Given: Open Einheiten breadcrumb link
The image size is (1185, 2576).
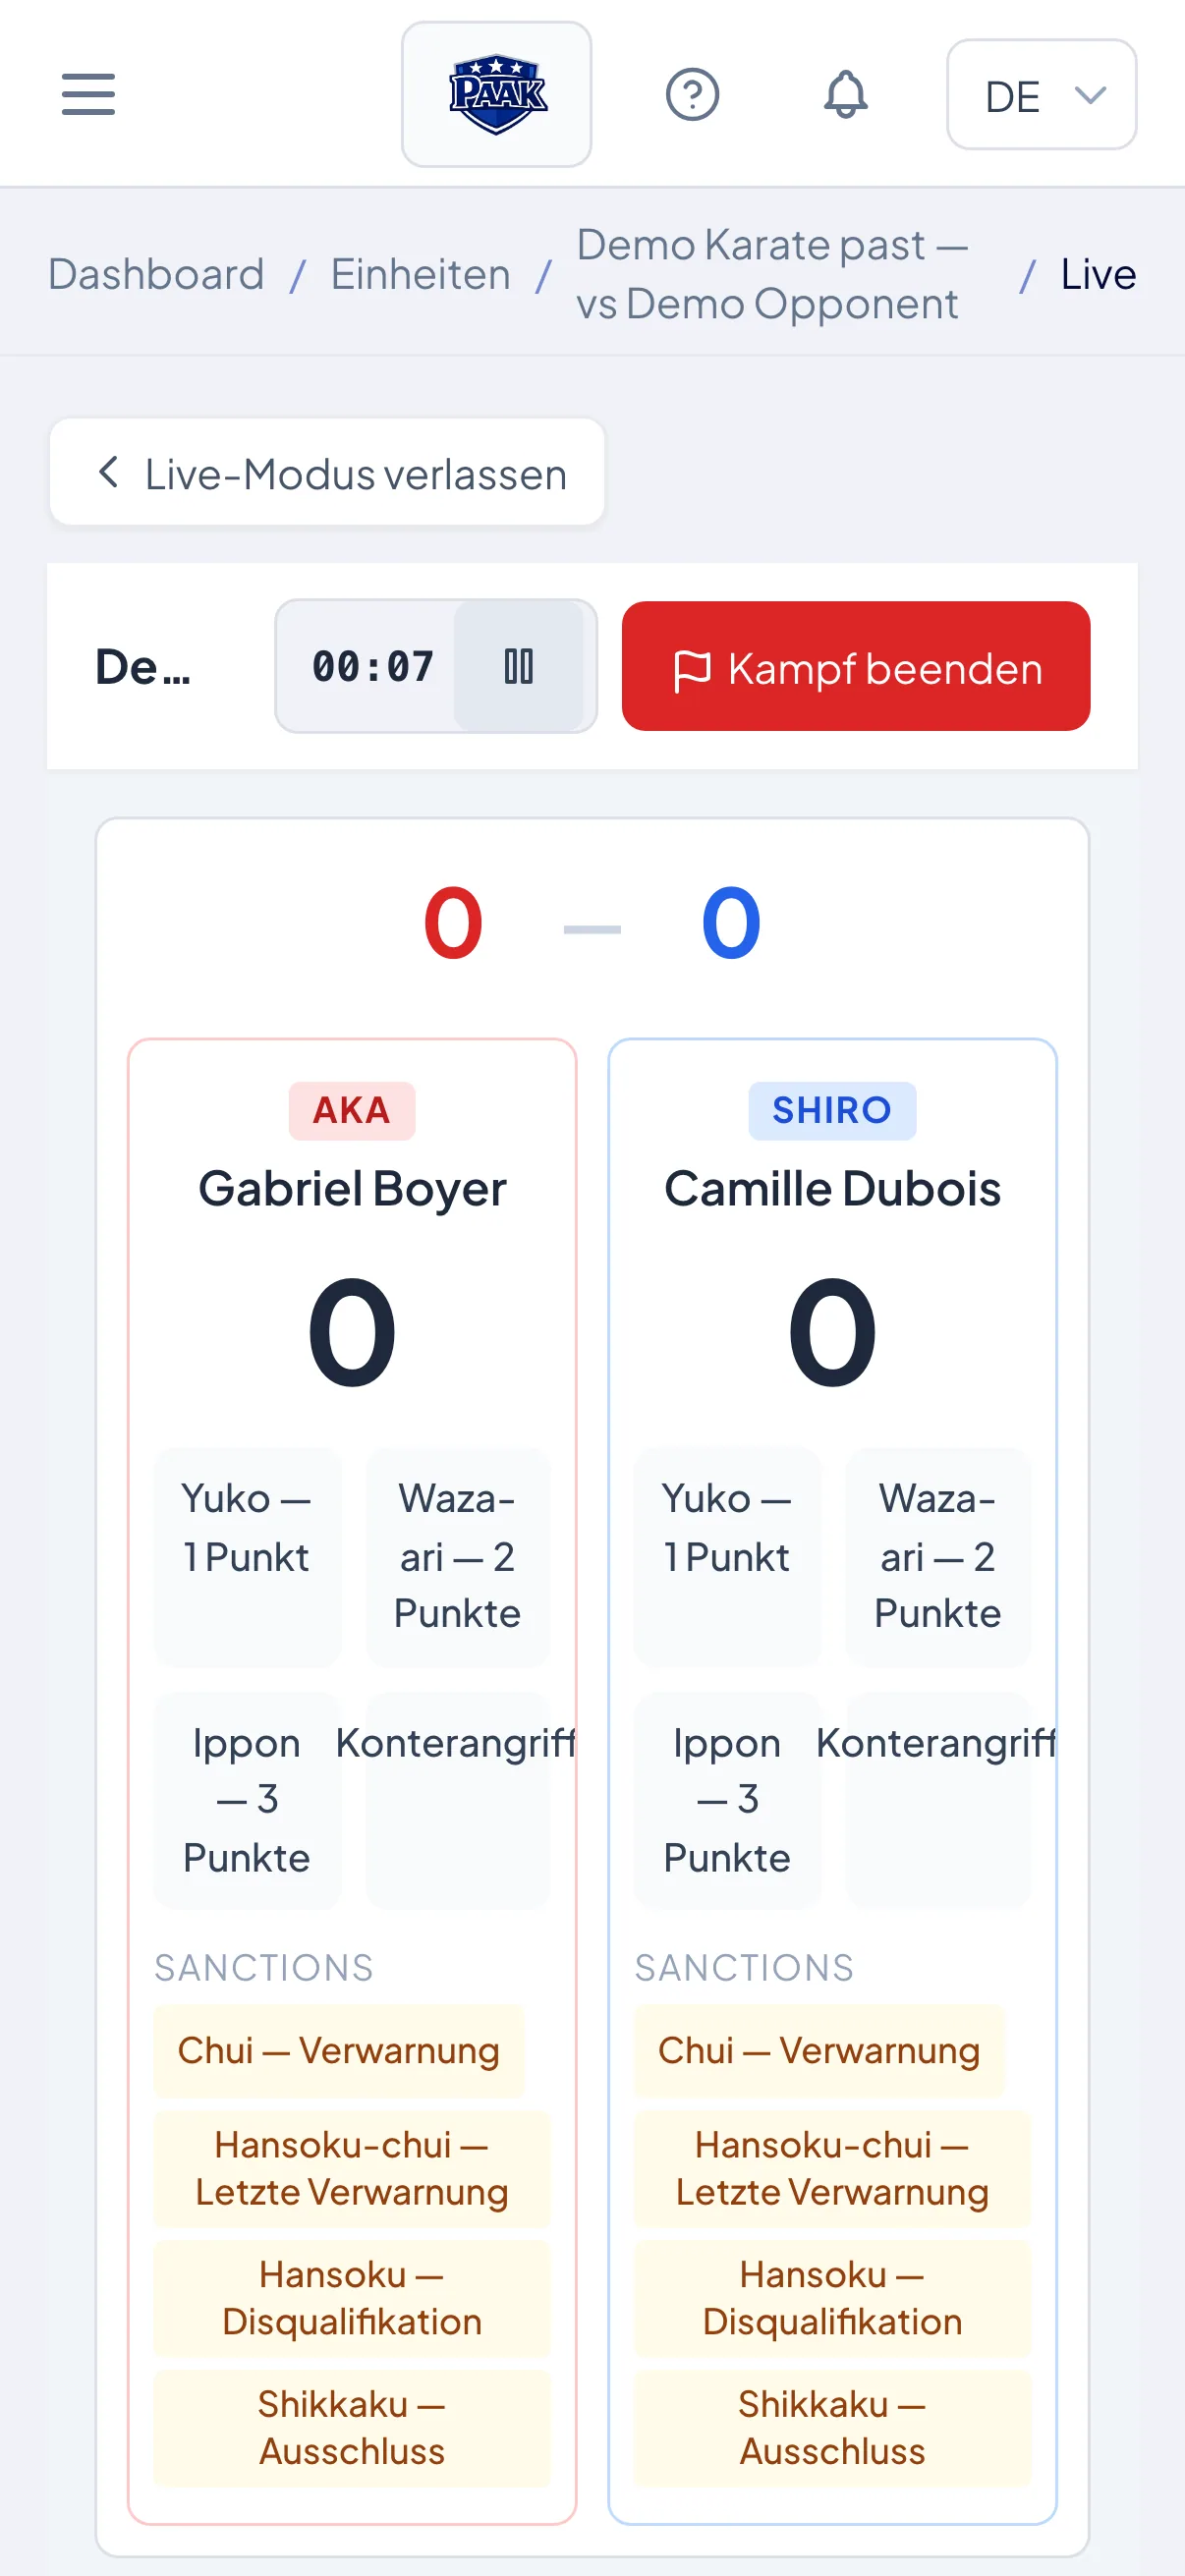Looking at the screenshot, I should 420,274.
